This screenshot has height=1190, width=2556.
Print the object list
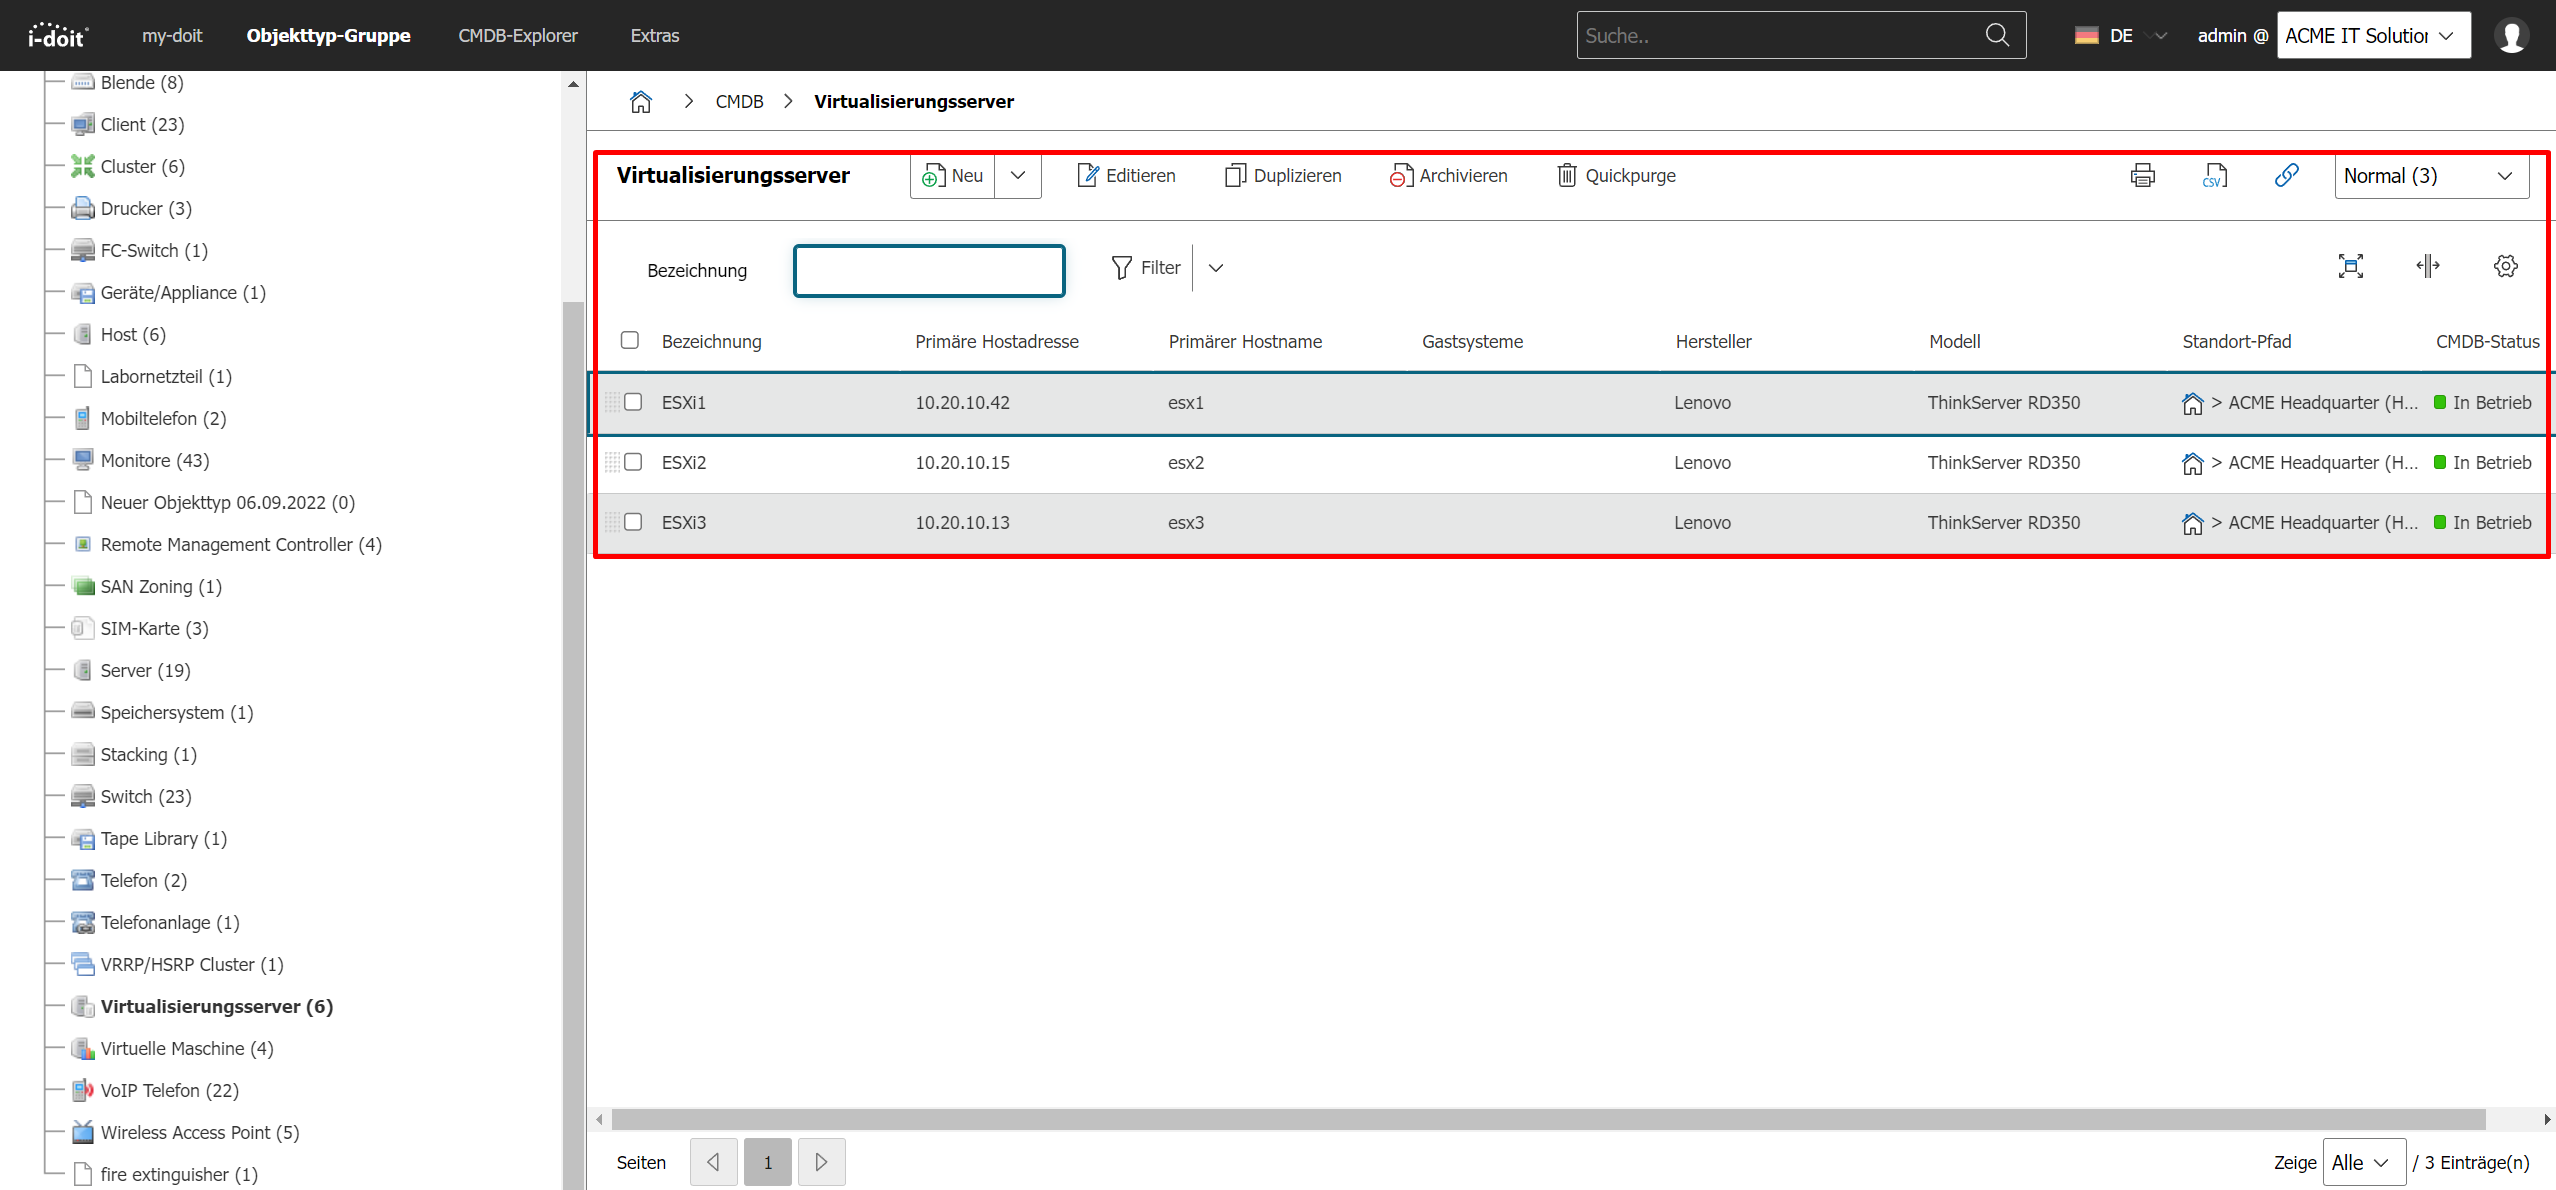[2142, 176]
